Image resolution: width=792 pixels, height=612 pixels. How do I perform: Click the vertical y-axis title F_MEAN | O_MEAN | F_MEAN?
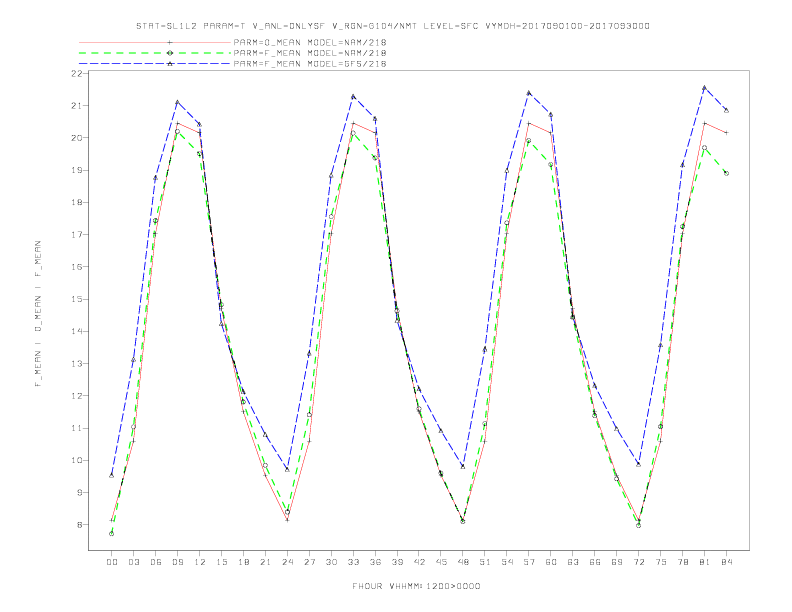click(38, 314)
